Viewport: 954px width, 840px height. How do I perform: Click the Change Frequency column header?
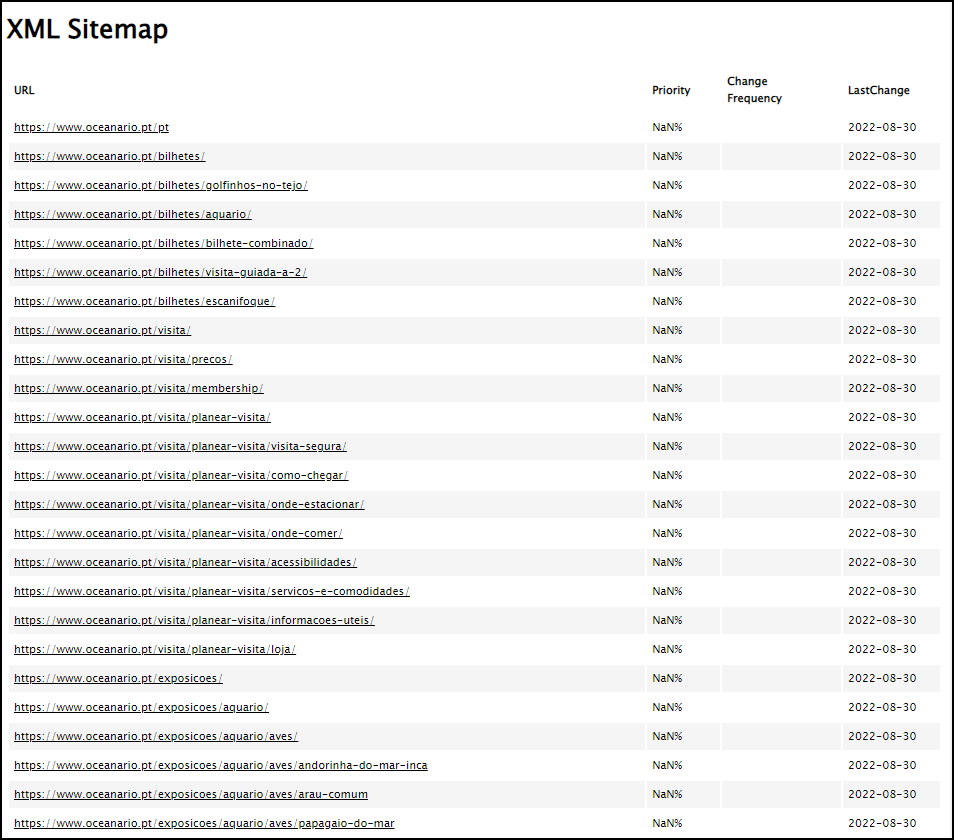click(754, 89)
